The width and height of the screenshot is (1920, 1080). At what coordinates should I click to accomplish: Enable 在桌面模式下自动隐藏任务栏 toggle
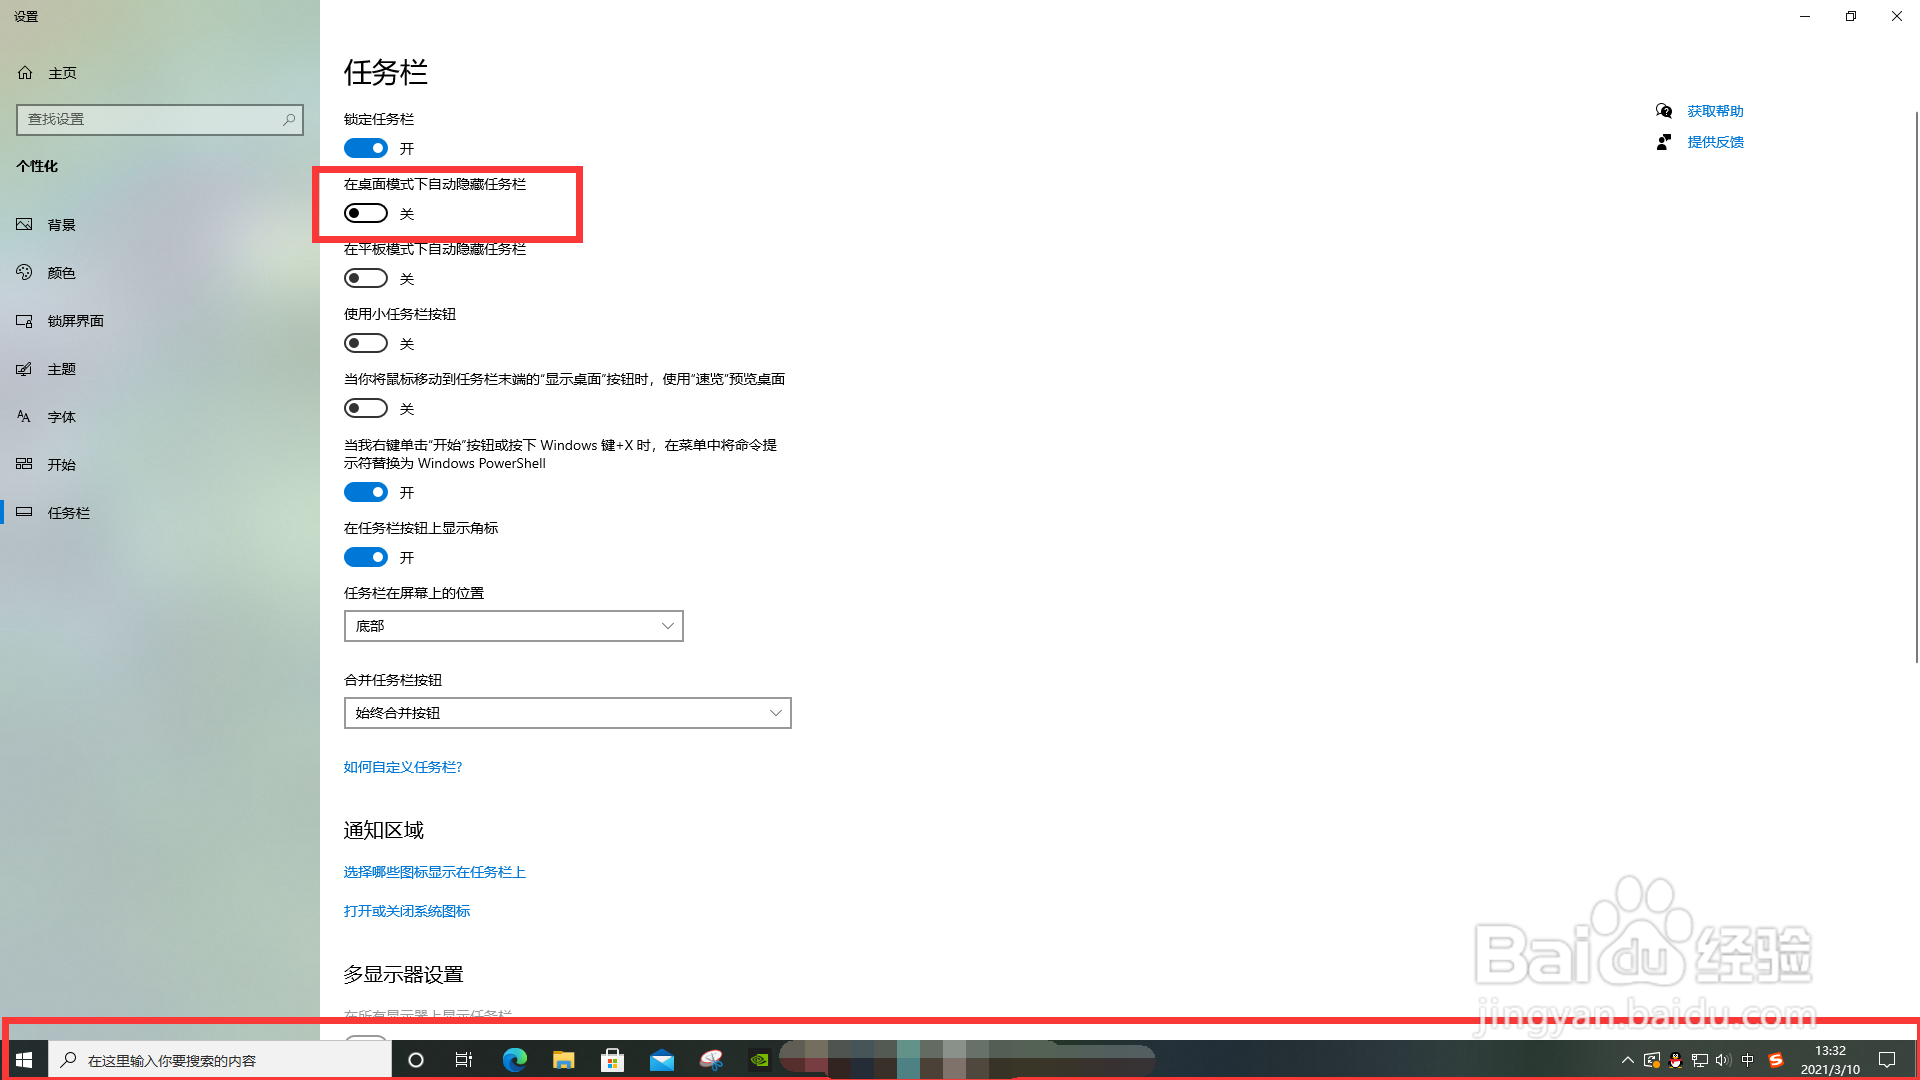[366, 213]
